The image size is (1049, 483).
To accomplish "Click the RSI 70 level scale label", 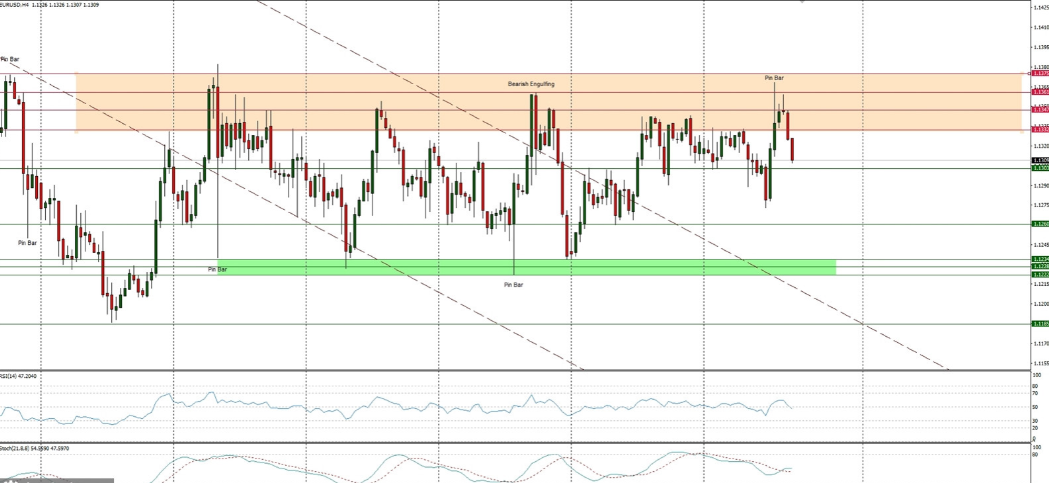I will (1033, 395).
